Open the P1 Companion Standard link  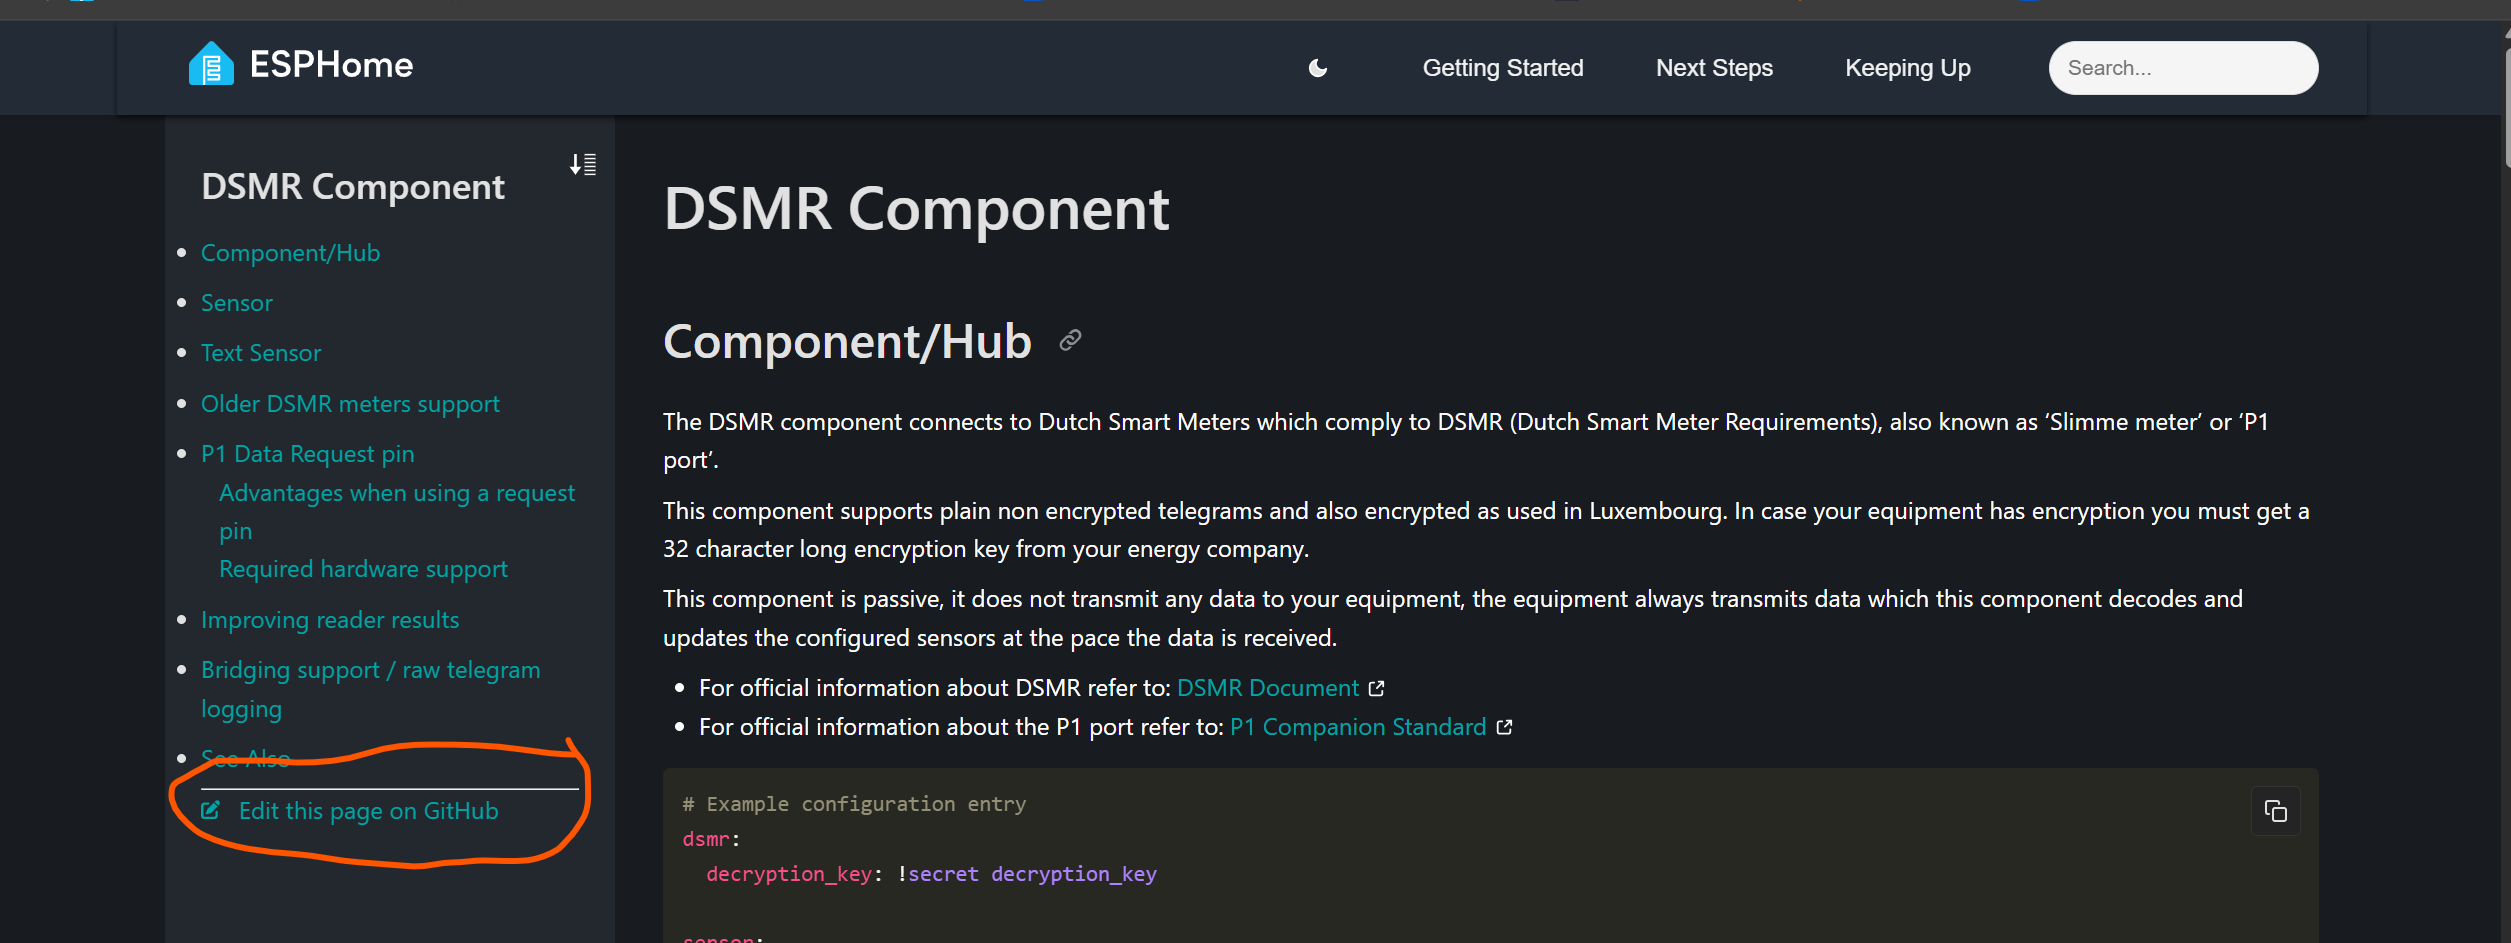coord(1357,727)
